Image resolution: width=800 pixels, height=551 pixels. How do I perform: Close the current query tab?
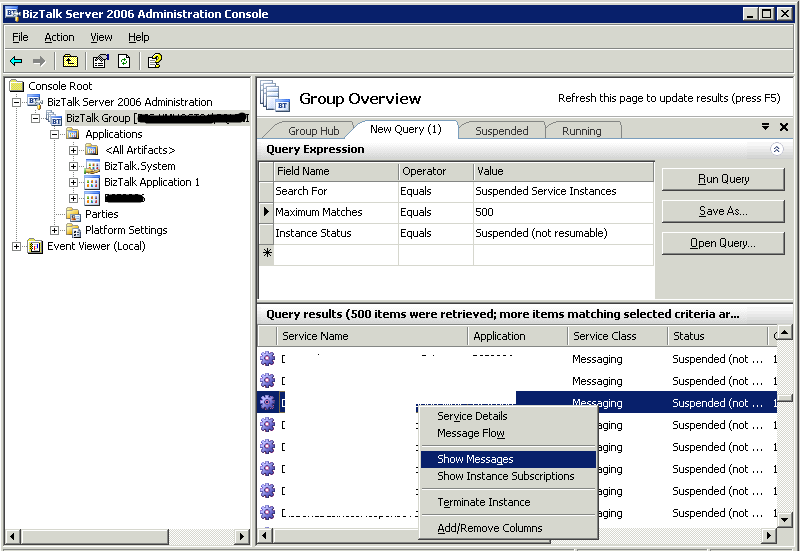point(784,127)
